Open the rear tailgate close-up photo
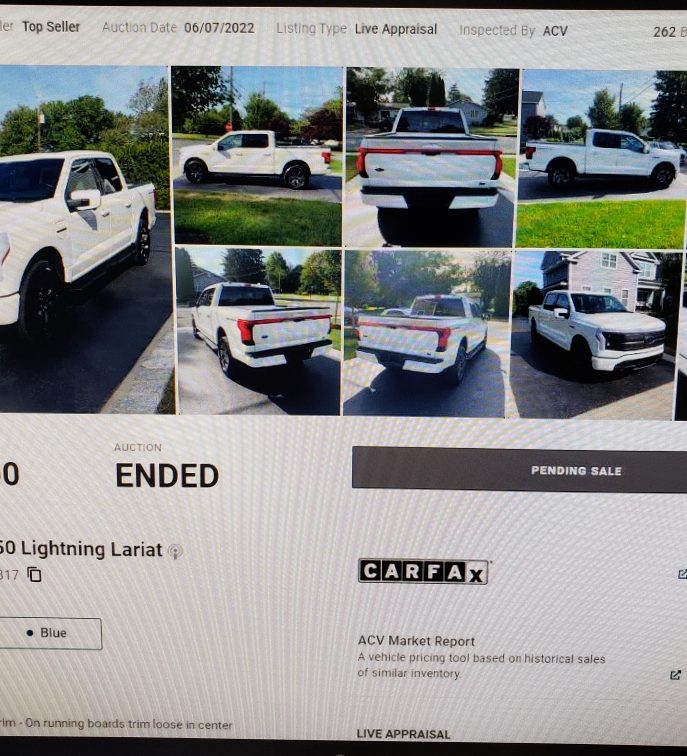Screen dimensions: 687x756 click(x=431, y=158)
